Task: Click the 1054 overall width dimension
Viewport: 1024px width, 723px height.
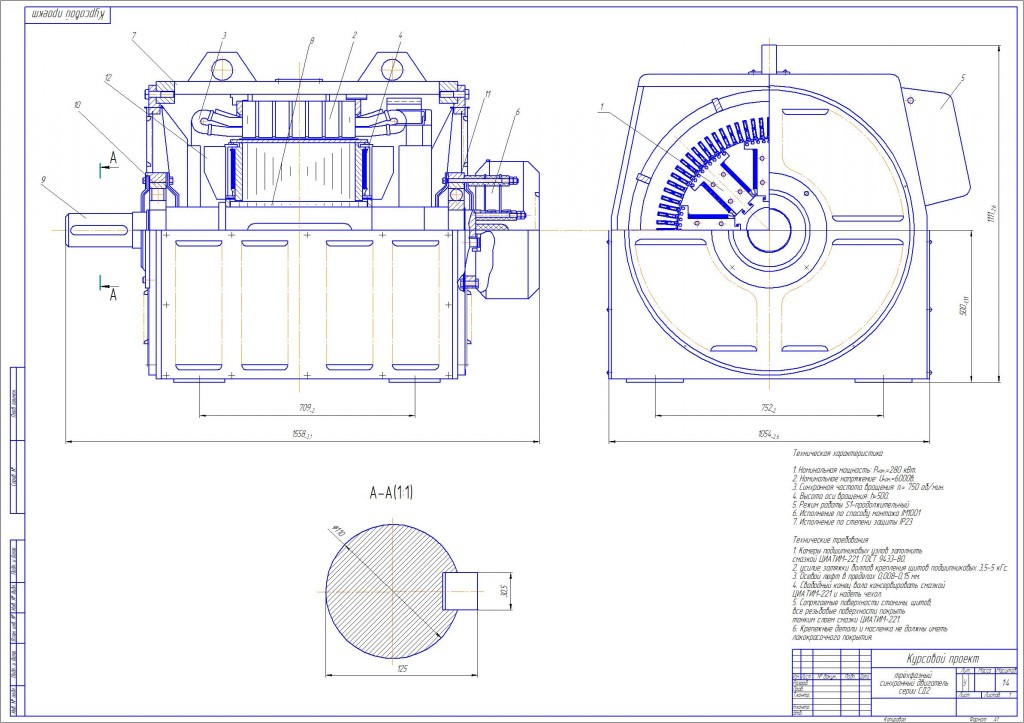Action: coord(768,434)
